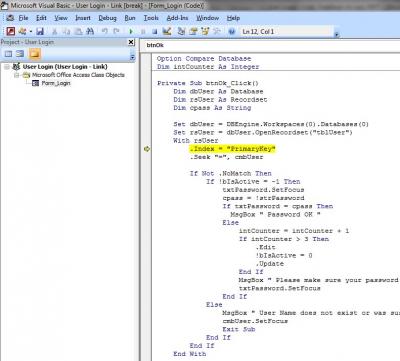Select Form_Login in the project tree
The image size is (400, 361).
56,83
